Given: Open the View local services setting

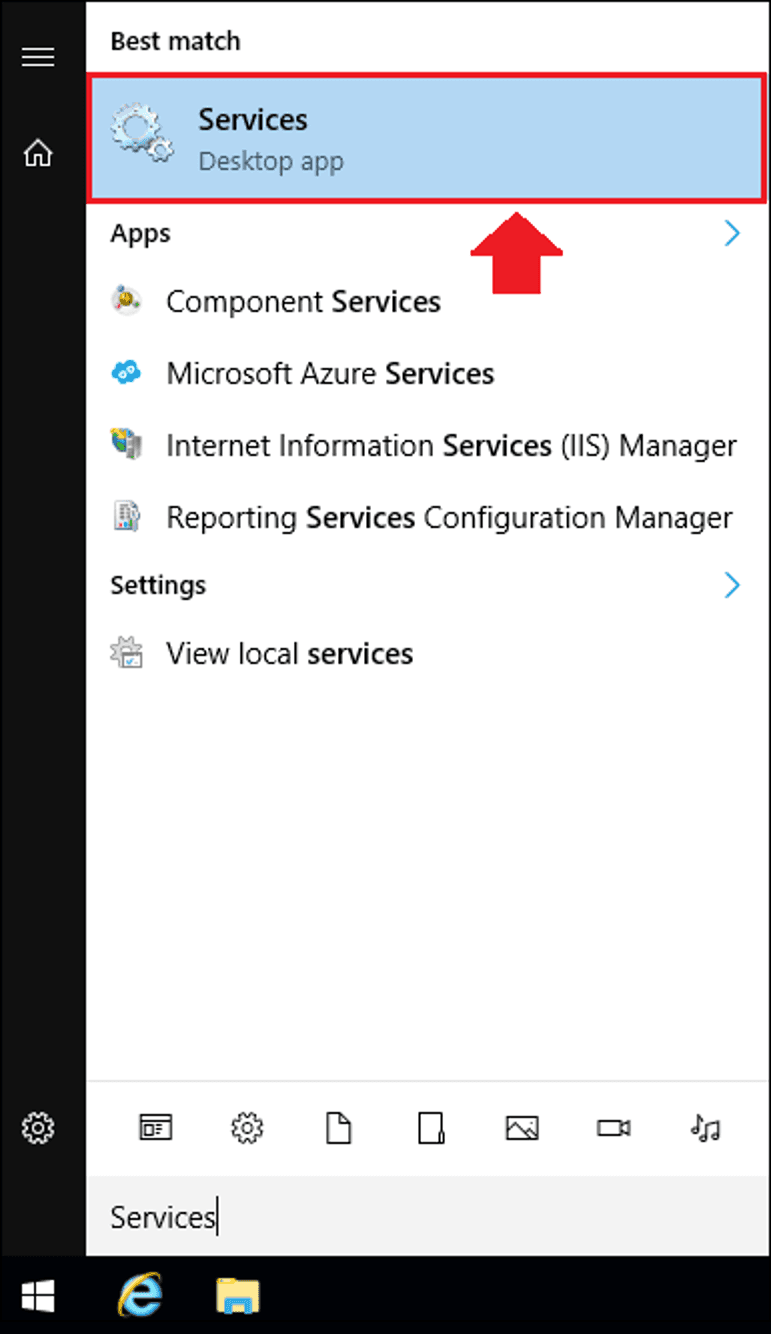Looking at the screenshot, I should pyautogui.click(x=289, y=654).
